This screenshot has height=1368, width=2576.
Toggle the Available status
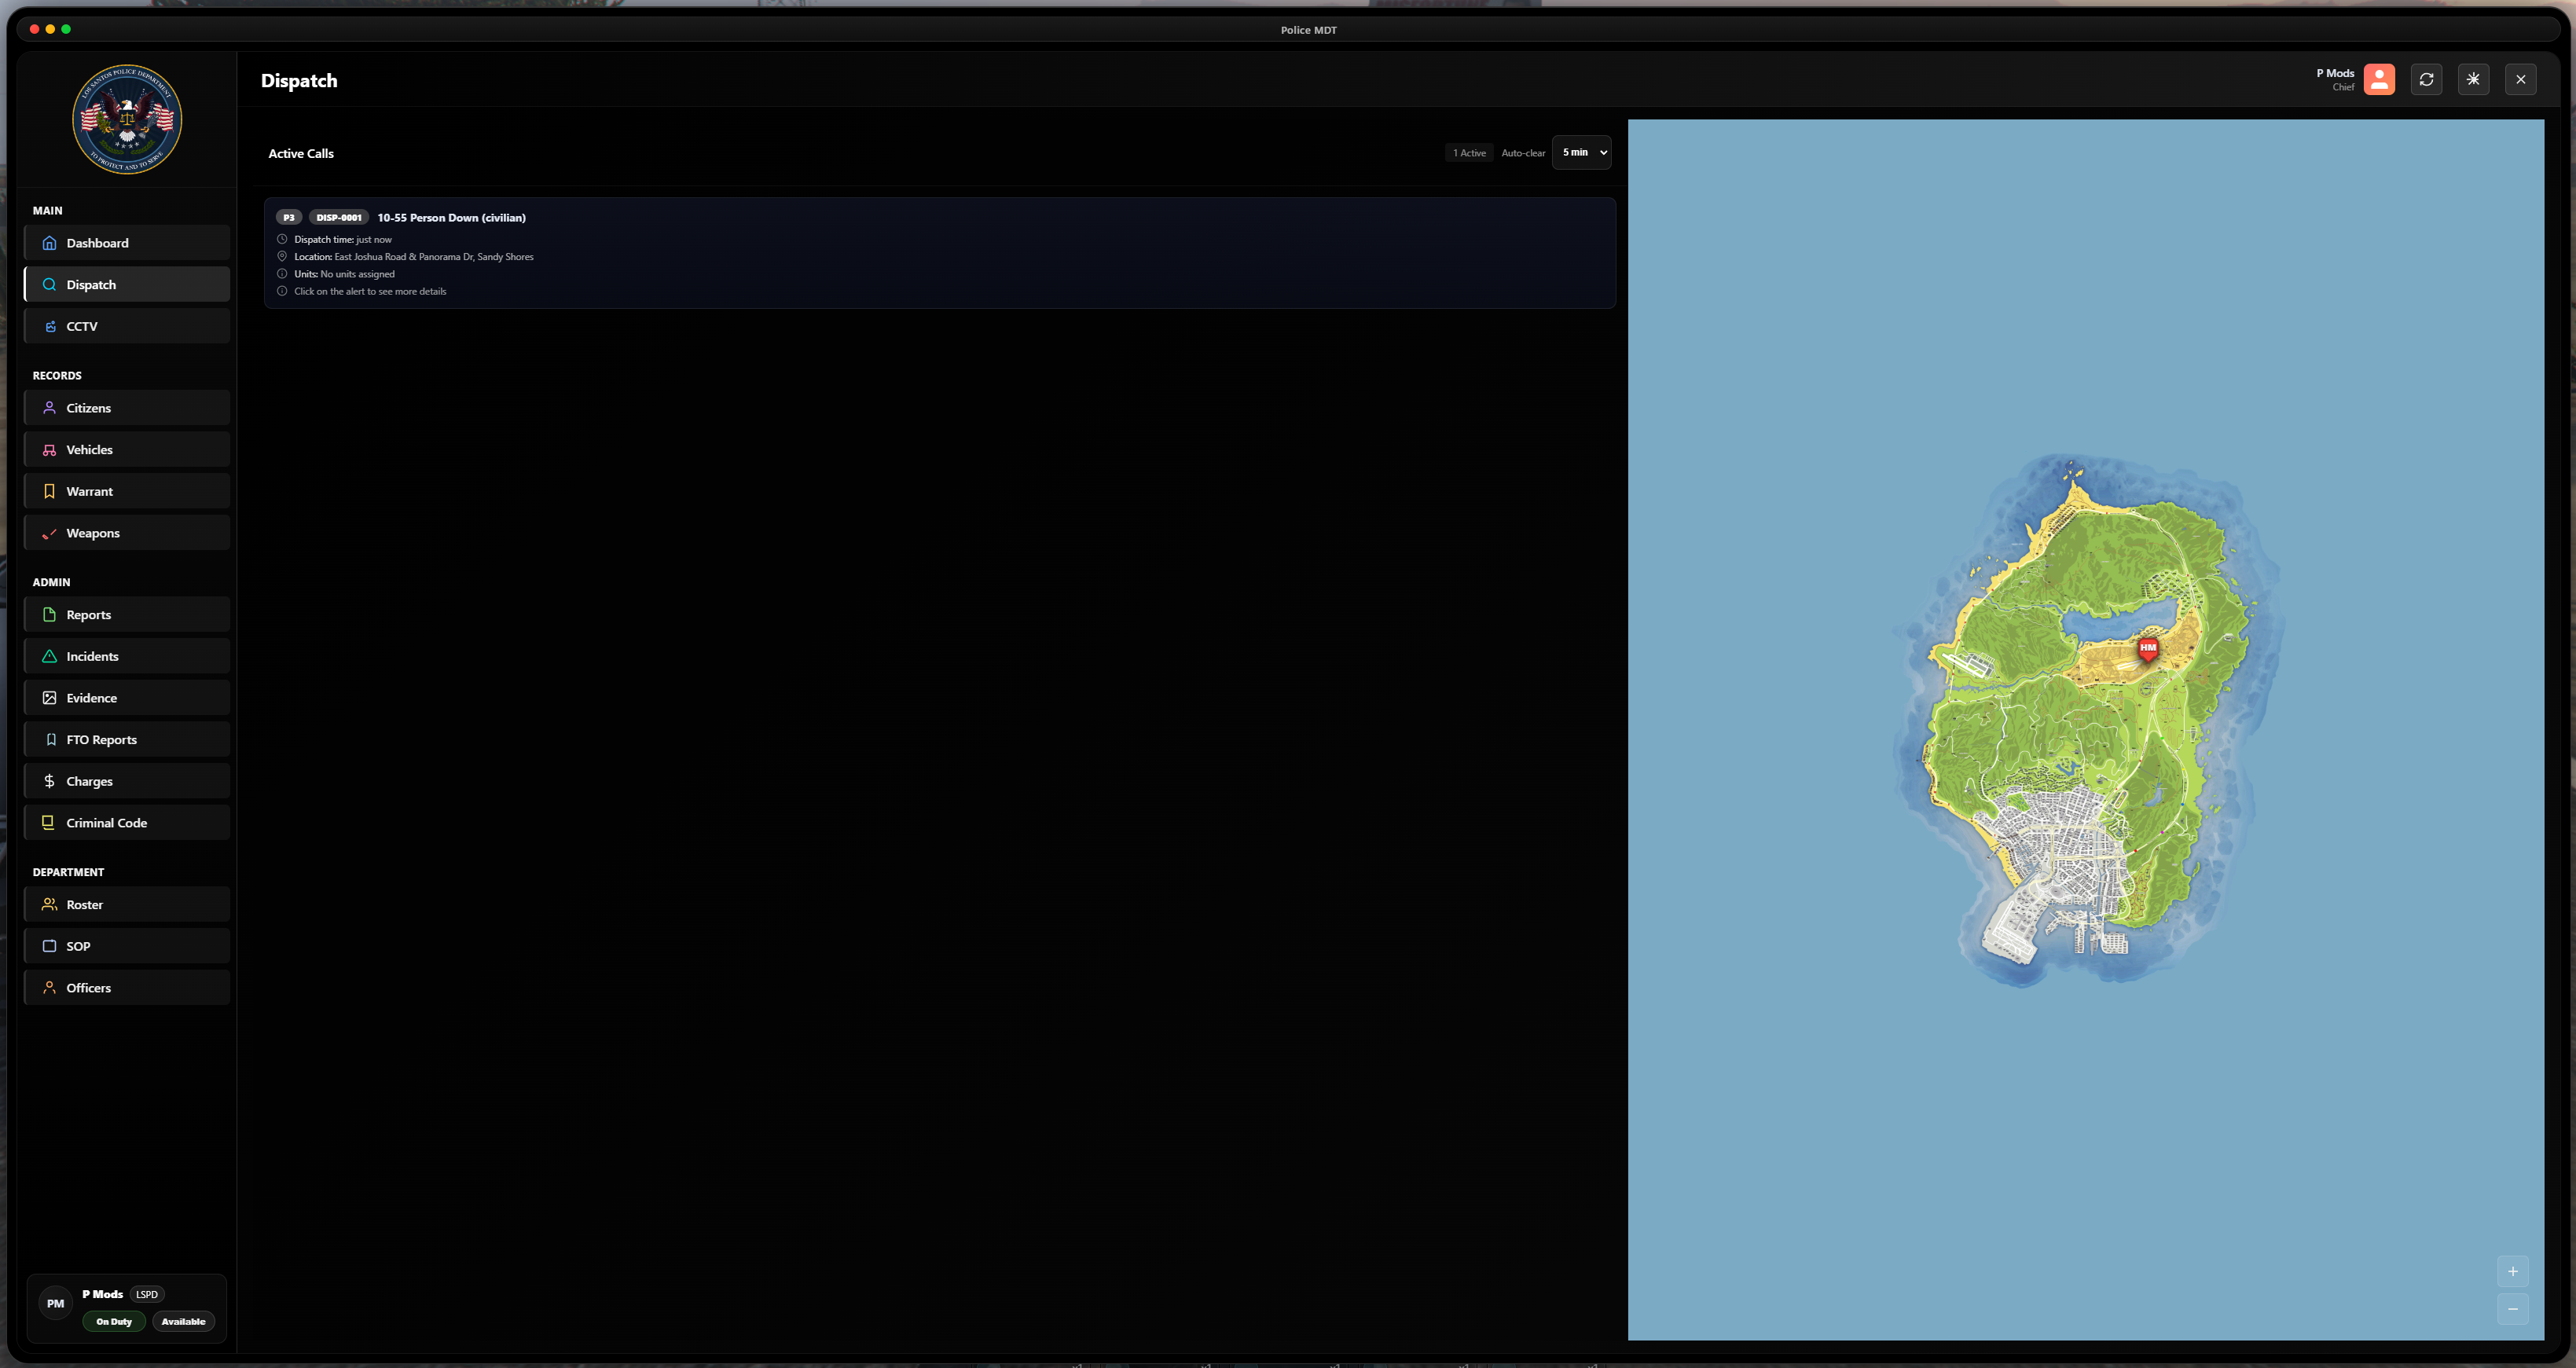click(183, 1322)
